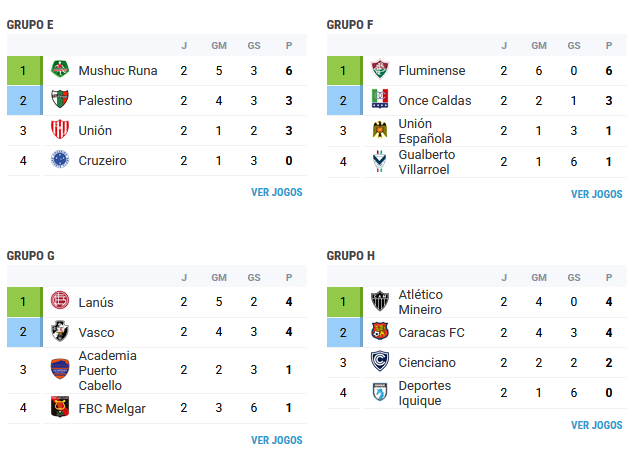Click the Mushuc Runa team crest

[x=60, y=69]
